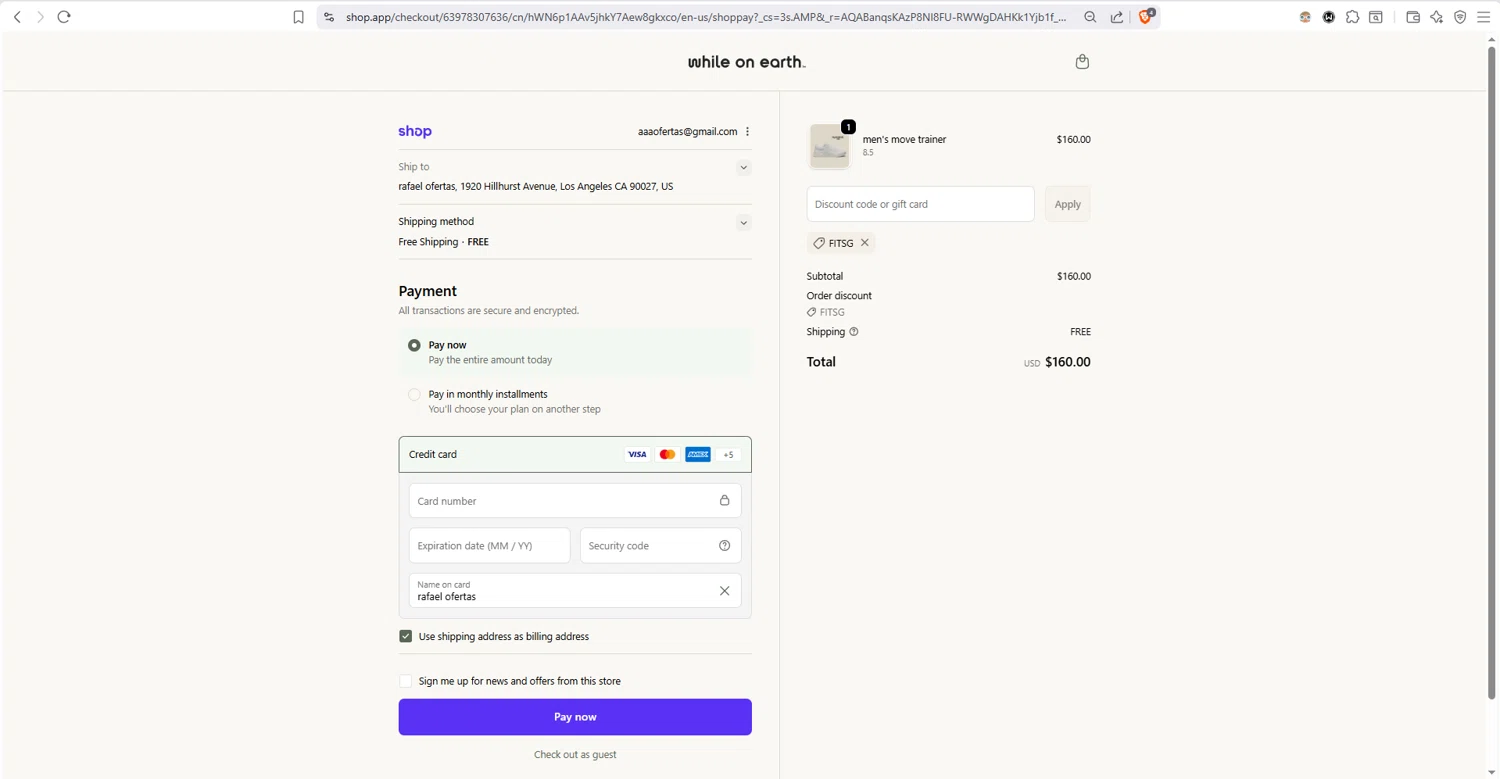The height and width of the screenshot is (779, 1500).
Task: Select Pay in monthly installments option
Action: coord(414,395)
